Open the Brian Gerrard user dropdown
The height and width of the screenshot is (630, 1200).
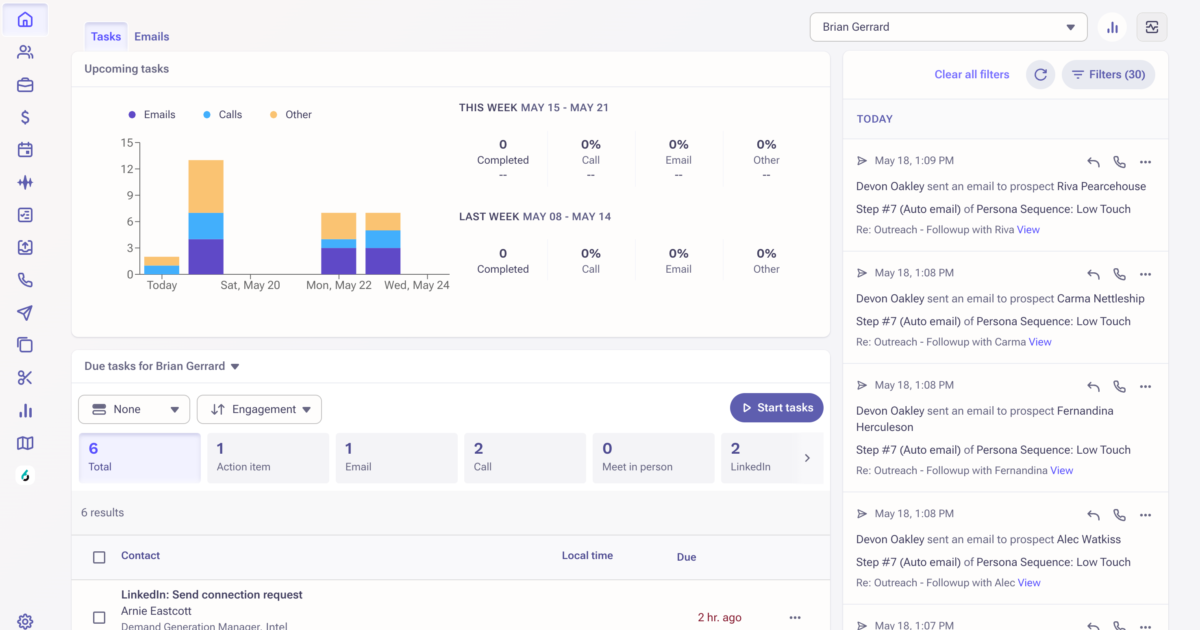pyautogui.click(x=948, y=27)
